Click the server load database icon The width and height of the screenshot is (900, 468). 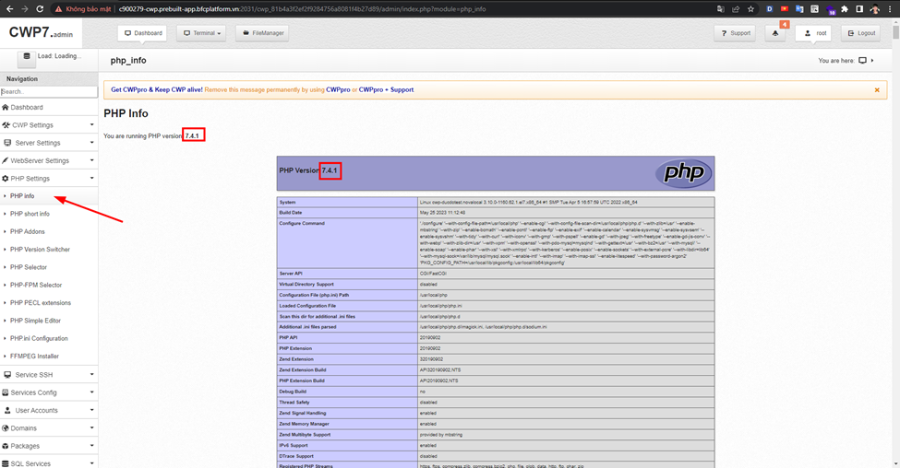tap(26, 56)
